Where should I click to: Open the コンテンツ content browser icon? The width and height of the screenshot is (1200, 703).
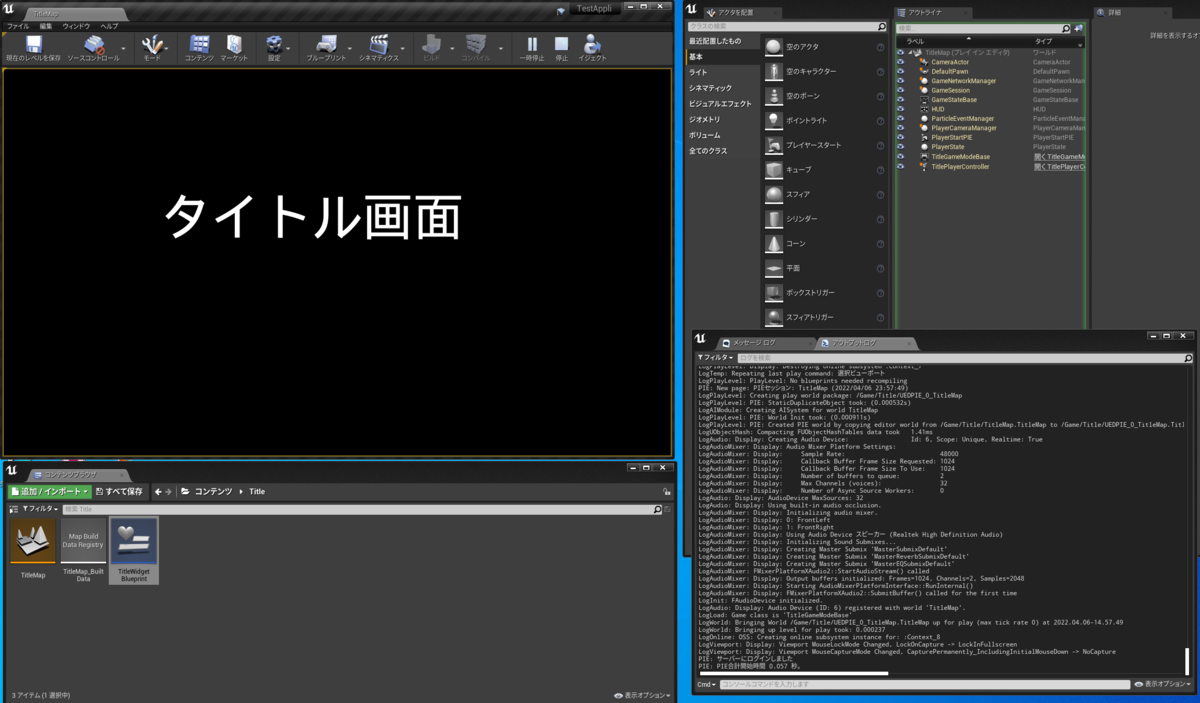199,48
